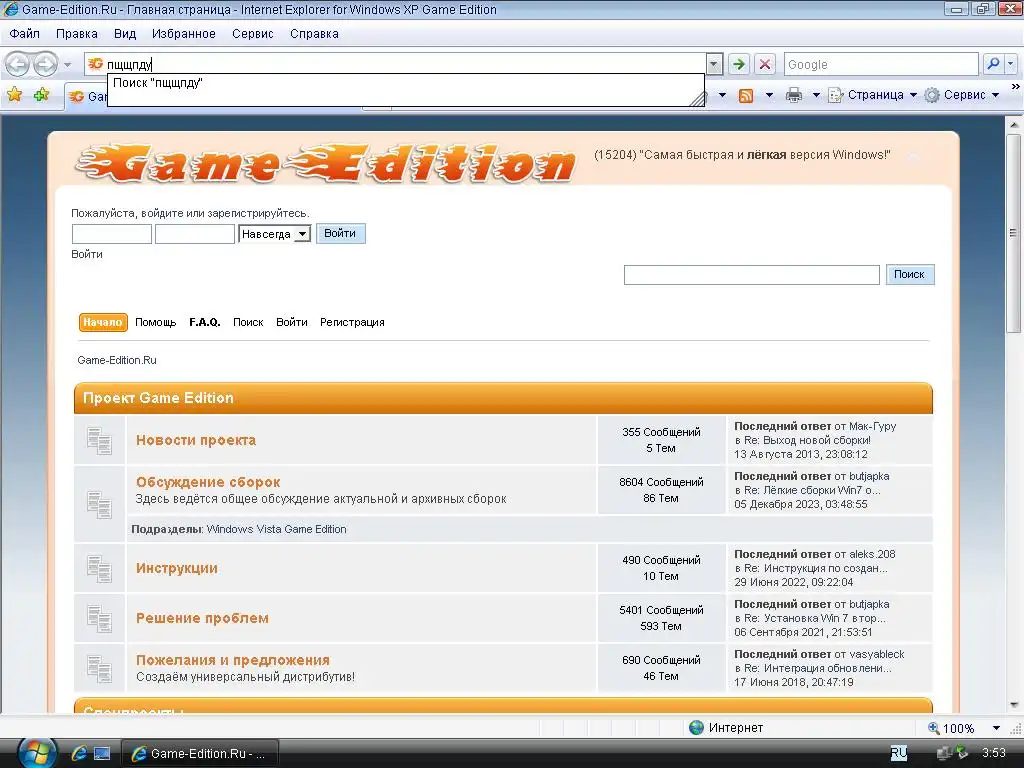The image size is (1024, 768).
Task: Click the Favorites star icon
Action: pos(14,95)
